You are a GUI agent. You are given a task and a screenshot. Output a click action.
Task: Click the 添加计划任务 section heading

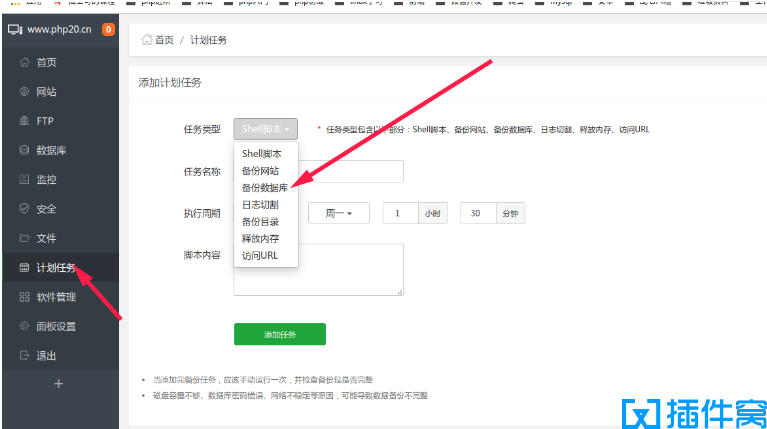click(170, 83)
